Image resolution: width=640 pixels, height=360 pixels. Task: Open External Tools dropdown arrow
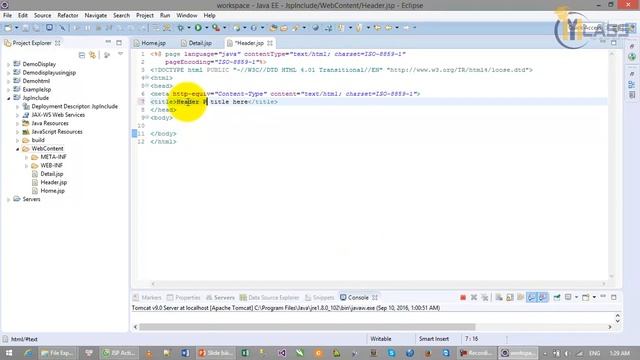coord(224,28)
